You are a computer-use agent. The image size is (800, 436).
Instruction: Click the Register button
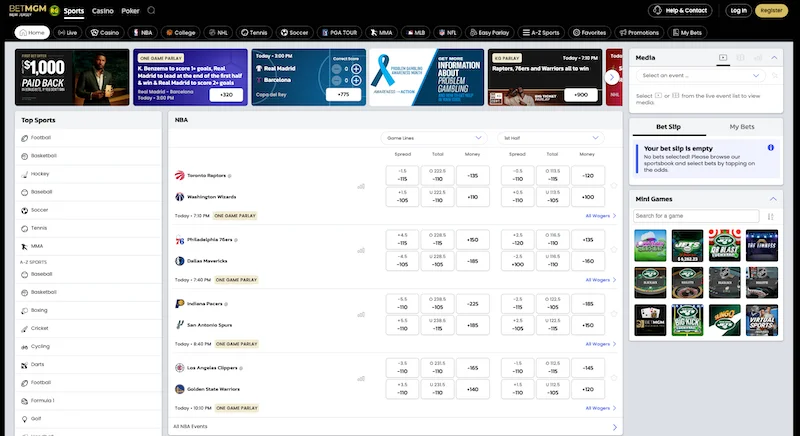point(770,11)
